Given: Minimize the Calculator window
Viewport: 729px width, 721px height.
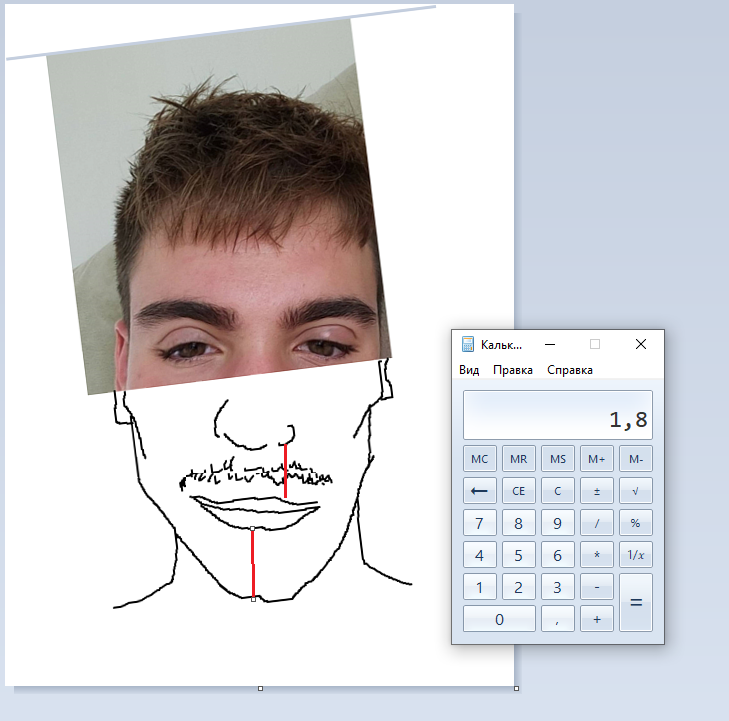Looking at the screenshot, I should tap(550, 344).
